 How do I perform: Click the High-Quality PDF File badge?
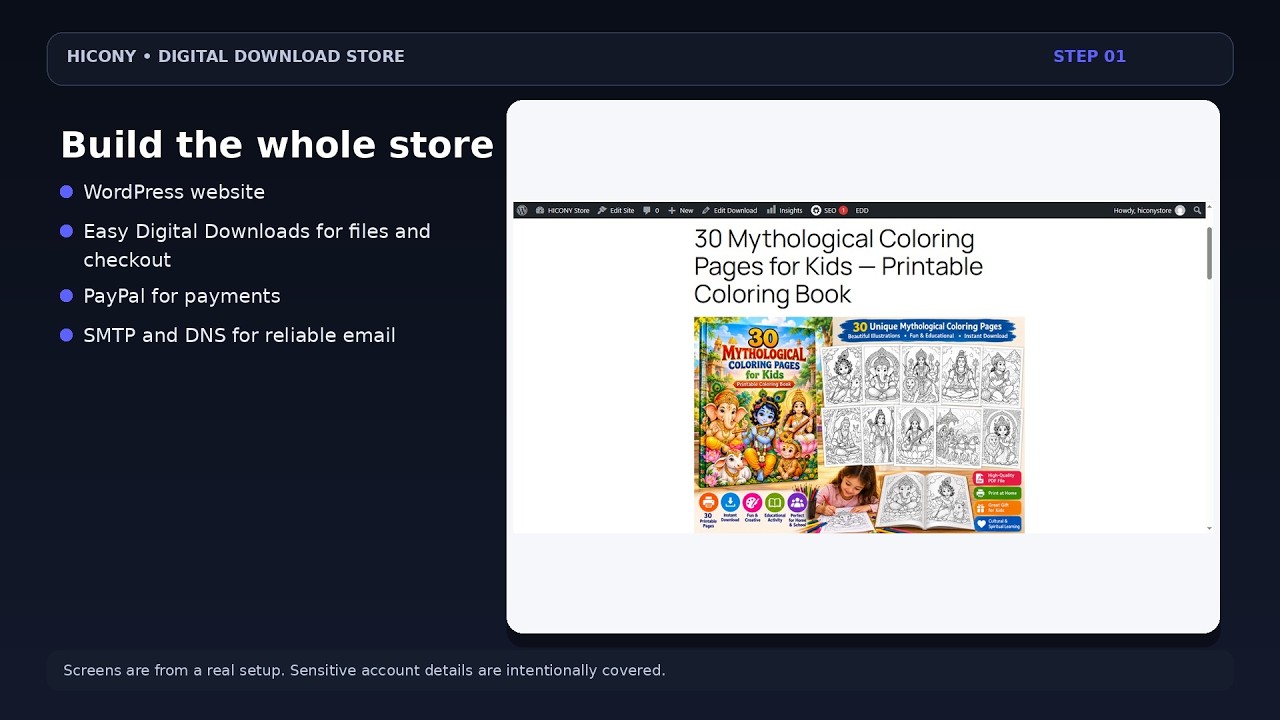(997, 478)
